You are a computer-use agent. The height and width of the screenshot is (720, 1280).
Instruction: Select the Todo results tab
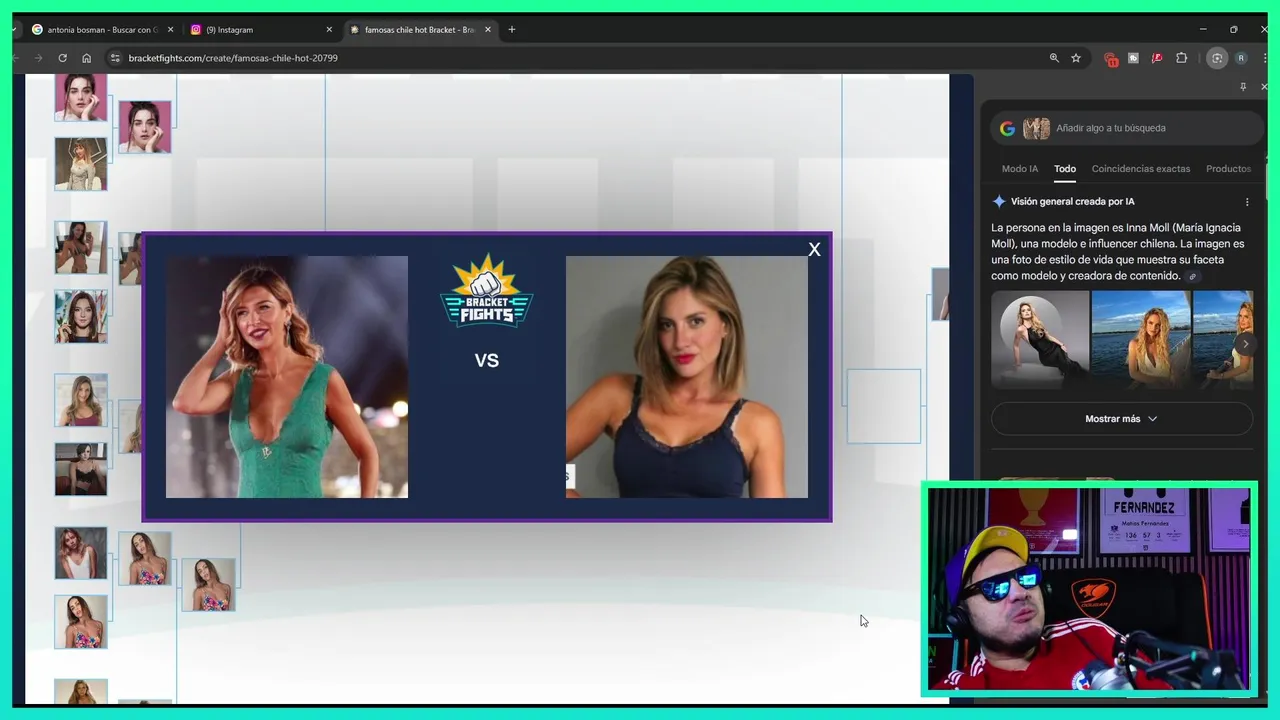(x=1065, y=169)
